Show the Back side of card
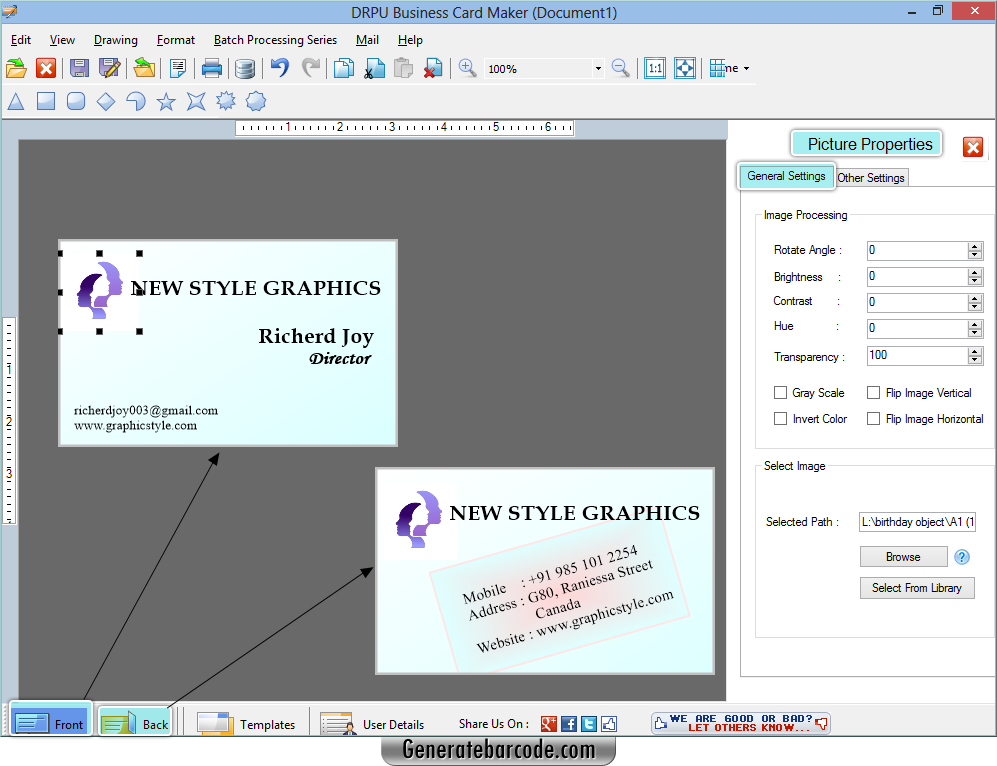This screenshot has width=997, height=766. click(x=135, y=722)
